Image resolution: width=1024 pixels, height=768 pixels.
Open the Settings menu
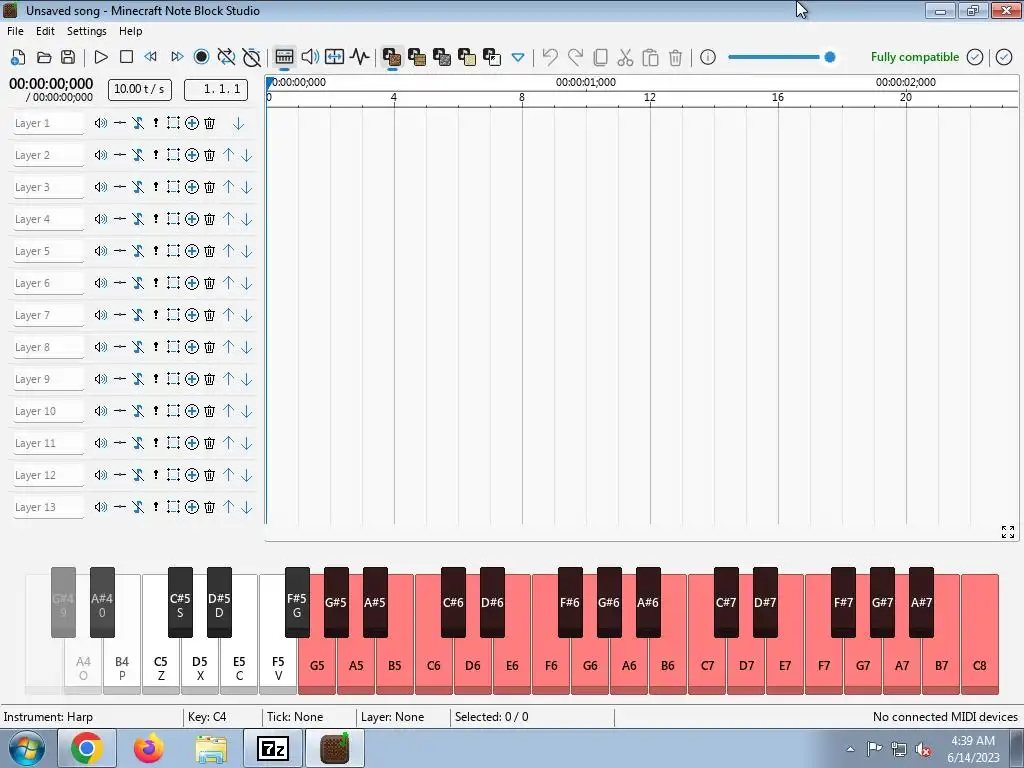click(86, 31)
